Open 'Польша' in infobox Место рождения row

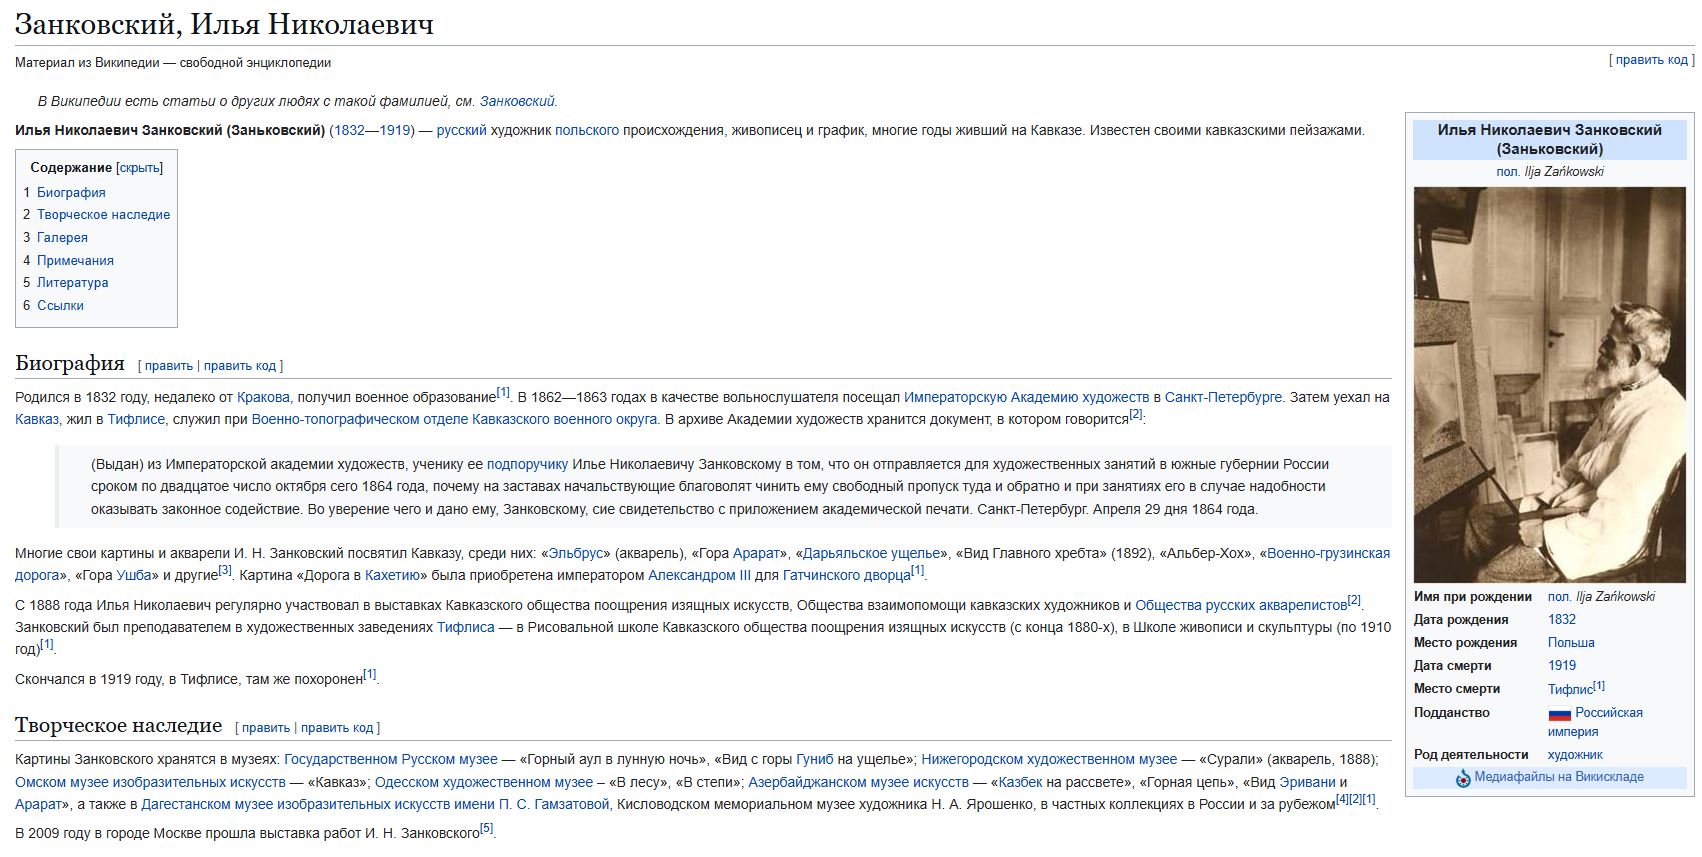click(1571, 643)
